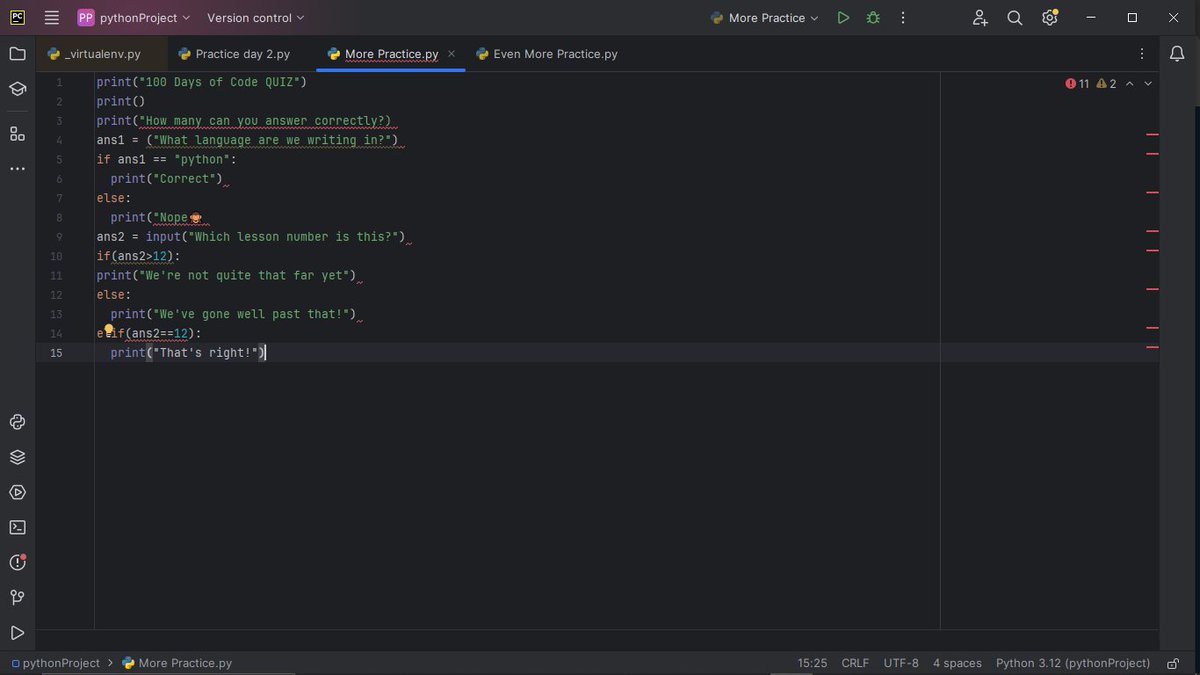The height and width of the screenshot is (675, 1200).
Task: Change UTF-8 file encoding
Action: [x=901, y=663]
